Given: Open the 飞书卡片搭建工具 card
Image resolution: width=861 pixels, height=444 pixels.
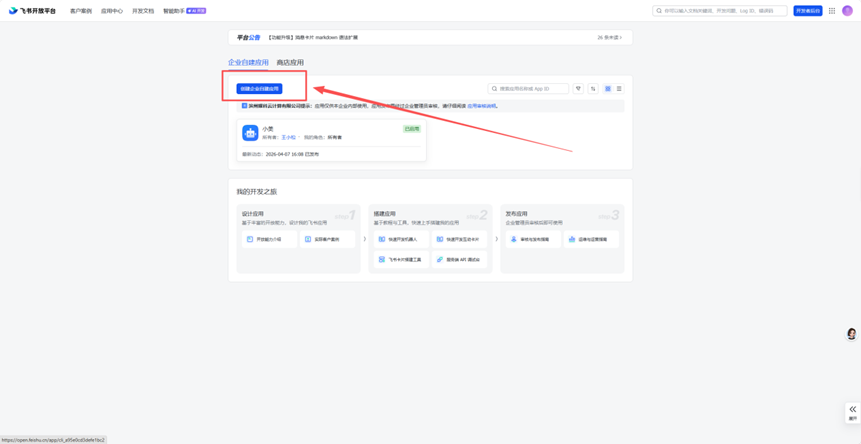Looking at the screenshot, I should [x=401, y=259].
